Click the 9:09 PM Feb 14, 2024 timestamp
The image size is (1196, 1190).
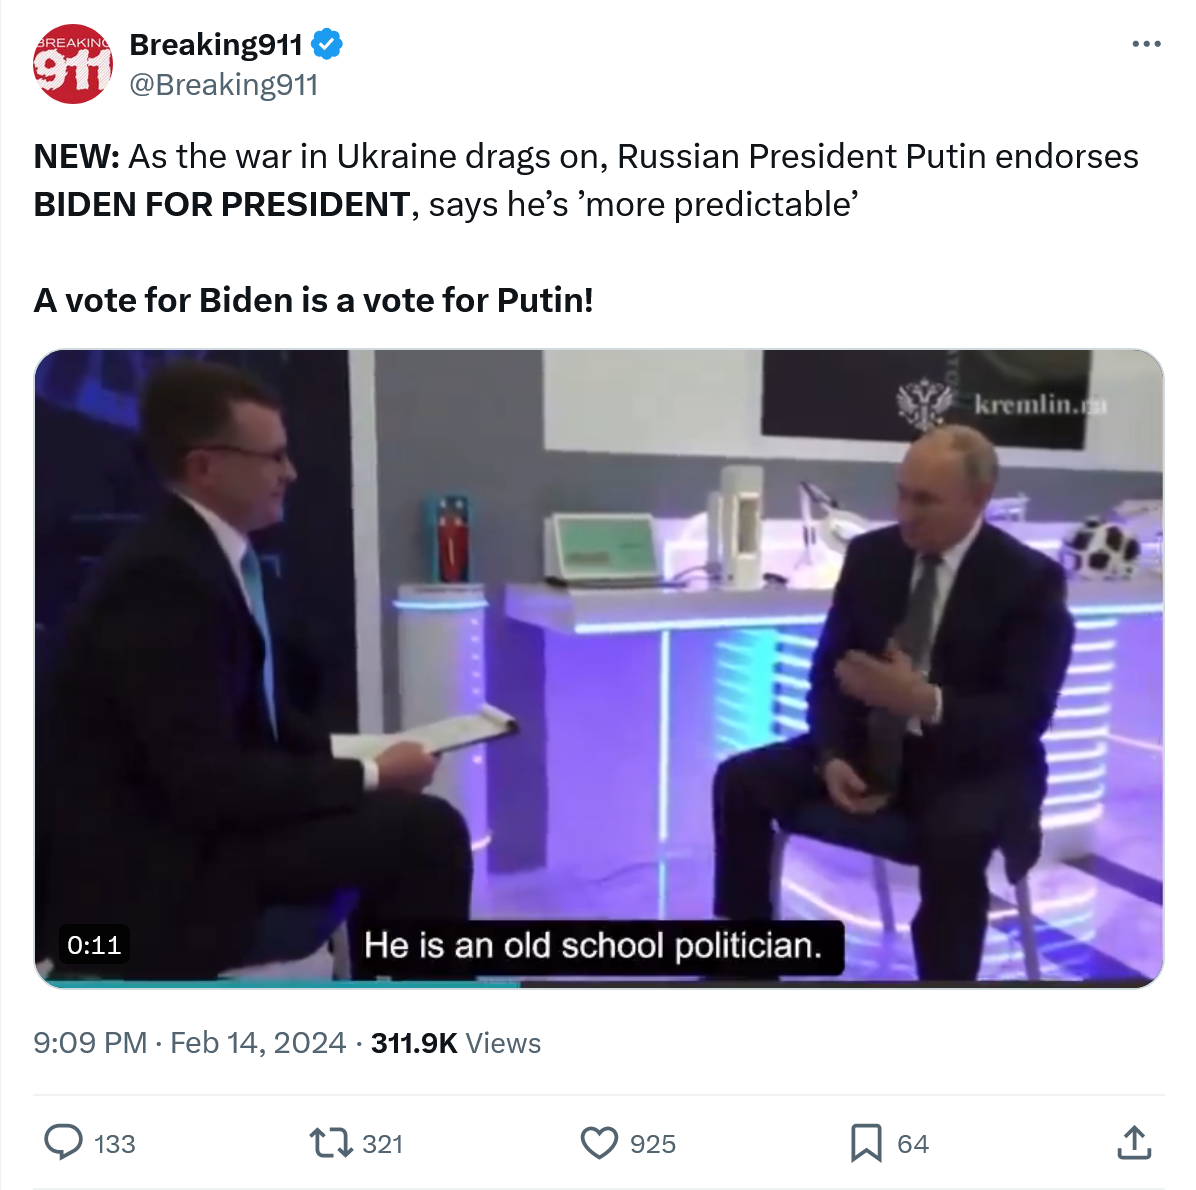[x=190, y=1043]
